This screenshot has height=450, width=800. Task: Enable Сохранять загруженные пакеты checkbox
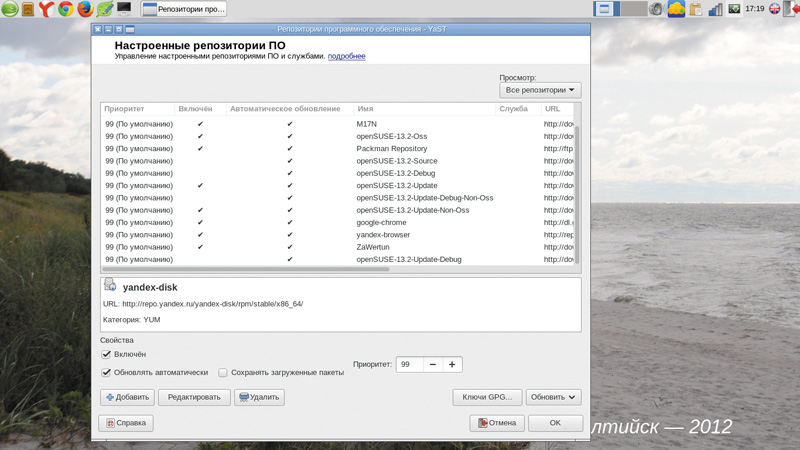point(223,372)
